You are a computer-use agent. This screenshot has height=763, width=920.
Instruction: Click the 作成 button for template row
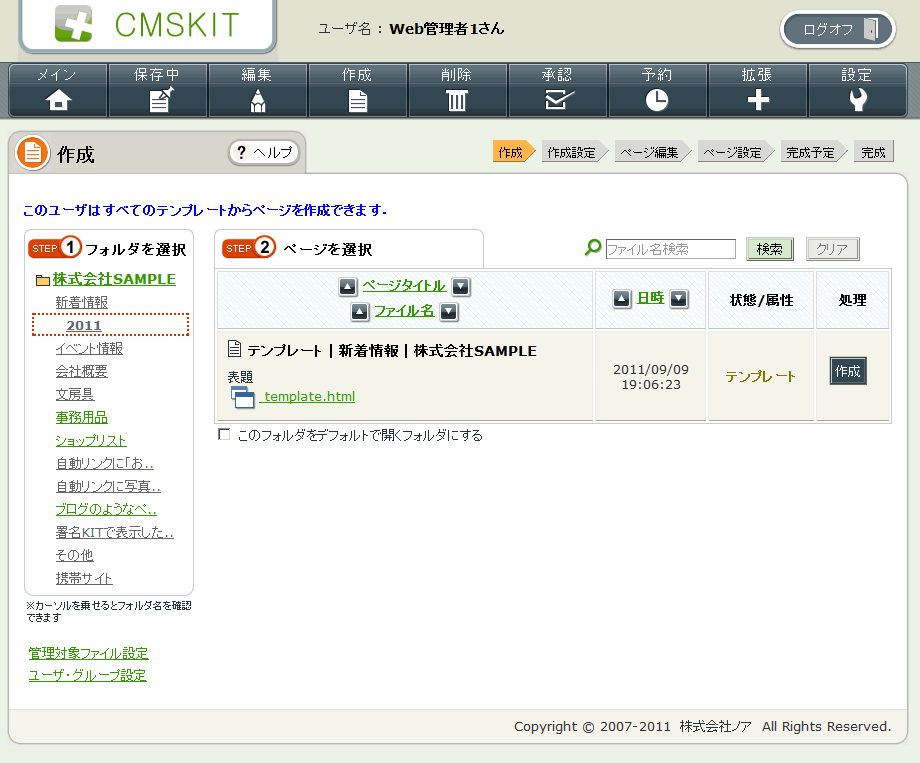(x=848, y=371)
